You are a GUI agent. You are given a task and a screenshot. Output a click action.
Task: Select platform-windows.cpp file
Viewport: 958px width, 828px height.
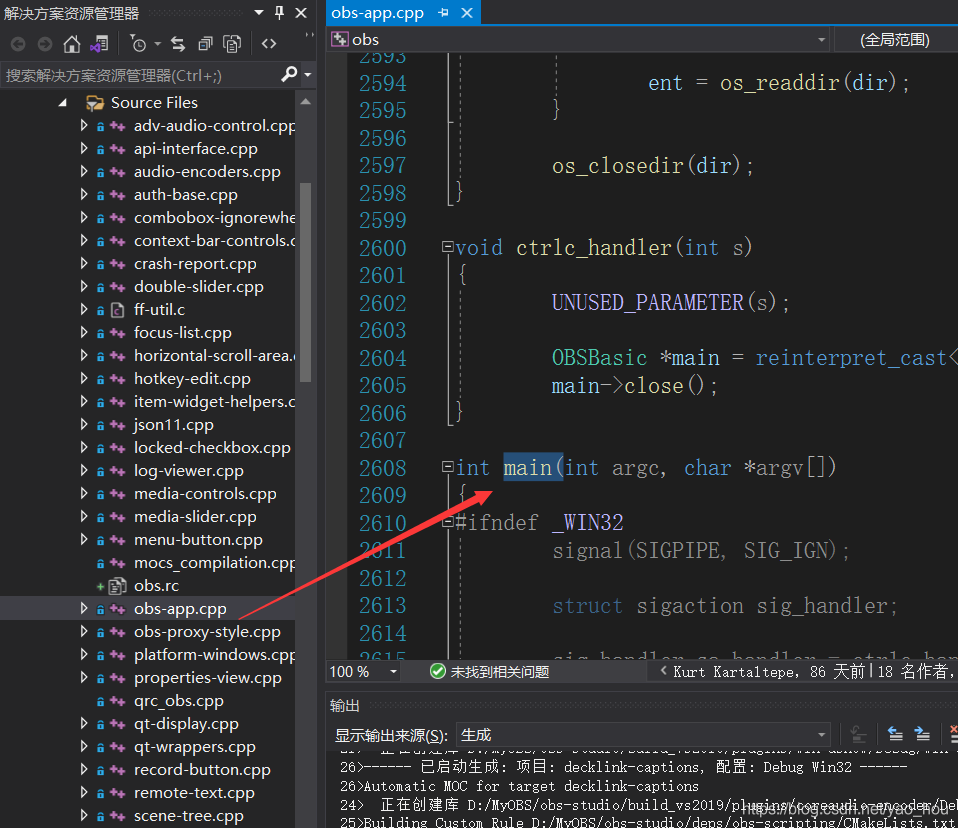(214, 655)
